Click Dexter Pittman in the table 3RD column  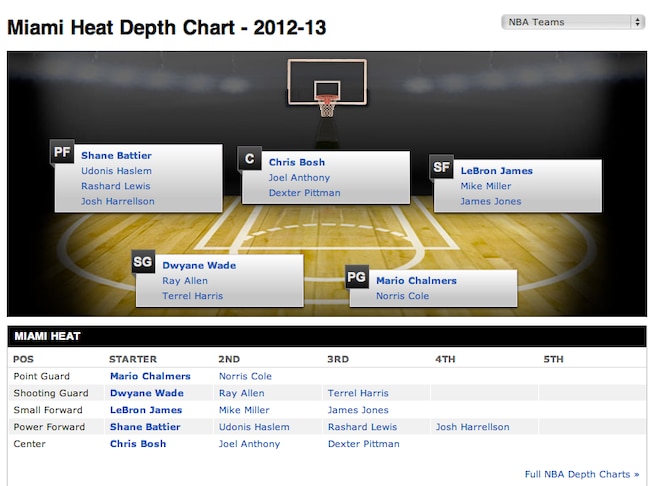tap(363, 444)
